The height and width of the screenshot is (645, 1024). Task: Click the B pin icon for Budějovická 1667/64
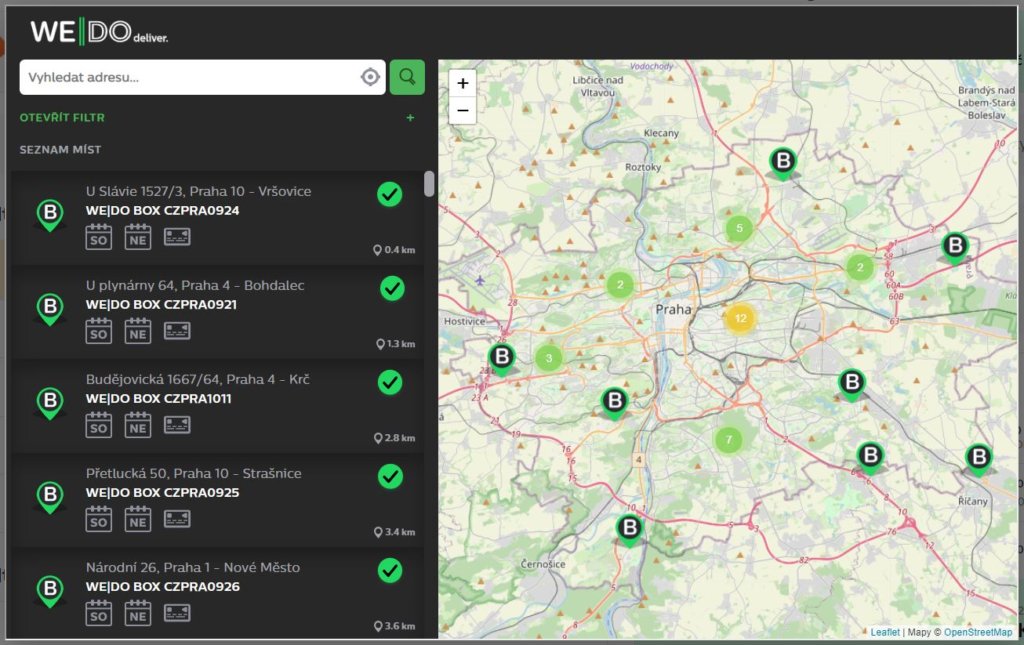tap(50, 403)
